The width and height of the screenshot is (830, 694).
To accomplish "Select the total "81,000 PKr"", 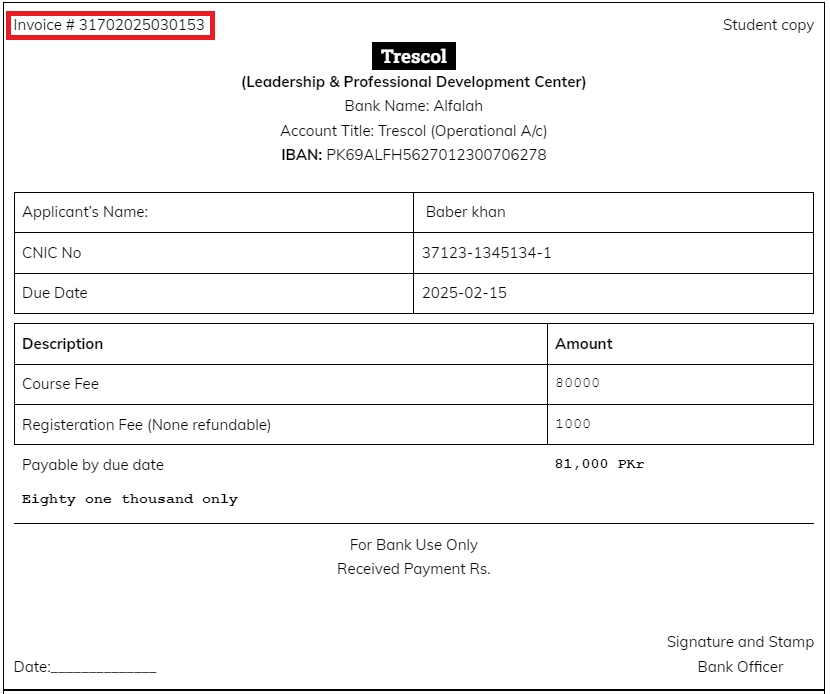I will [x=600, y=464].
